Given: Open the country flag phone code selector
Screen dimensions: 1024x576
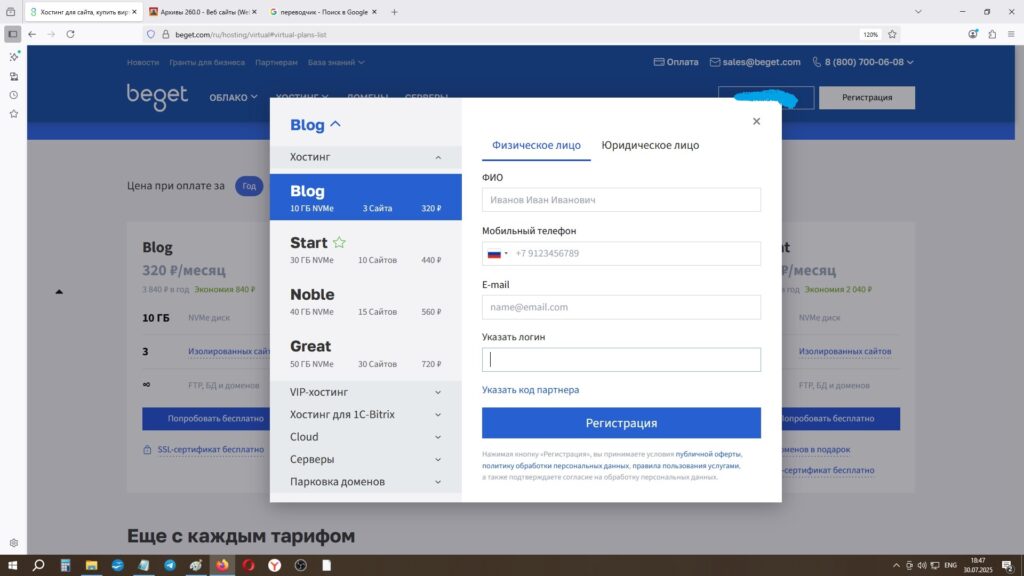Looking at the screenshot, I should (x=497, y=253).
